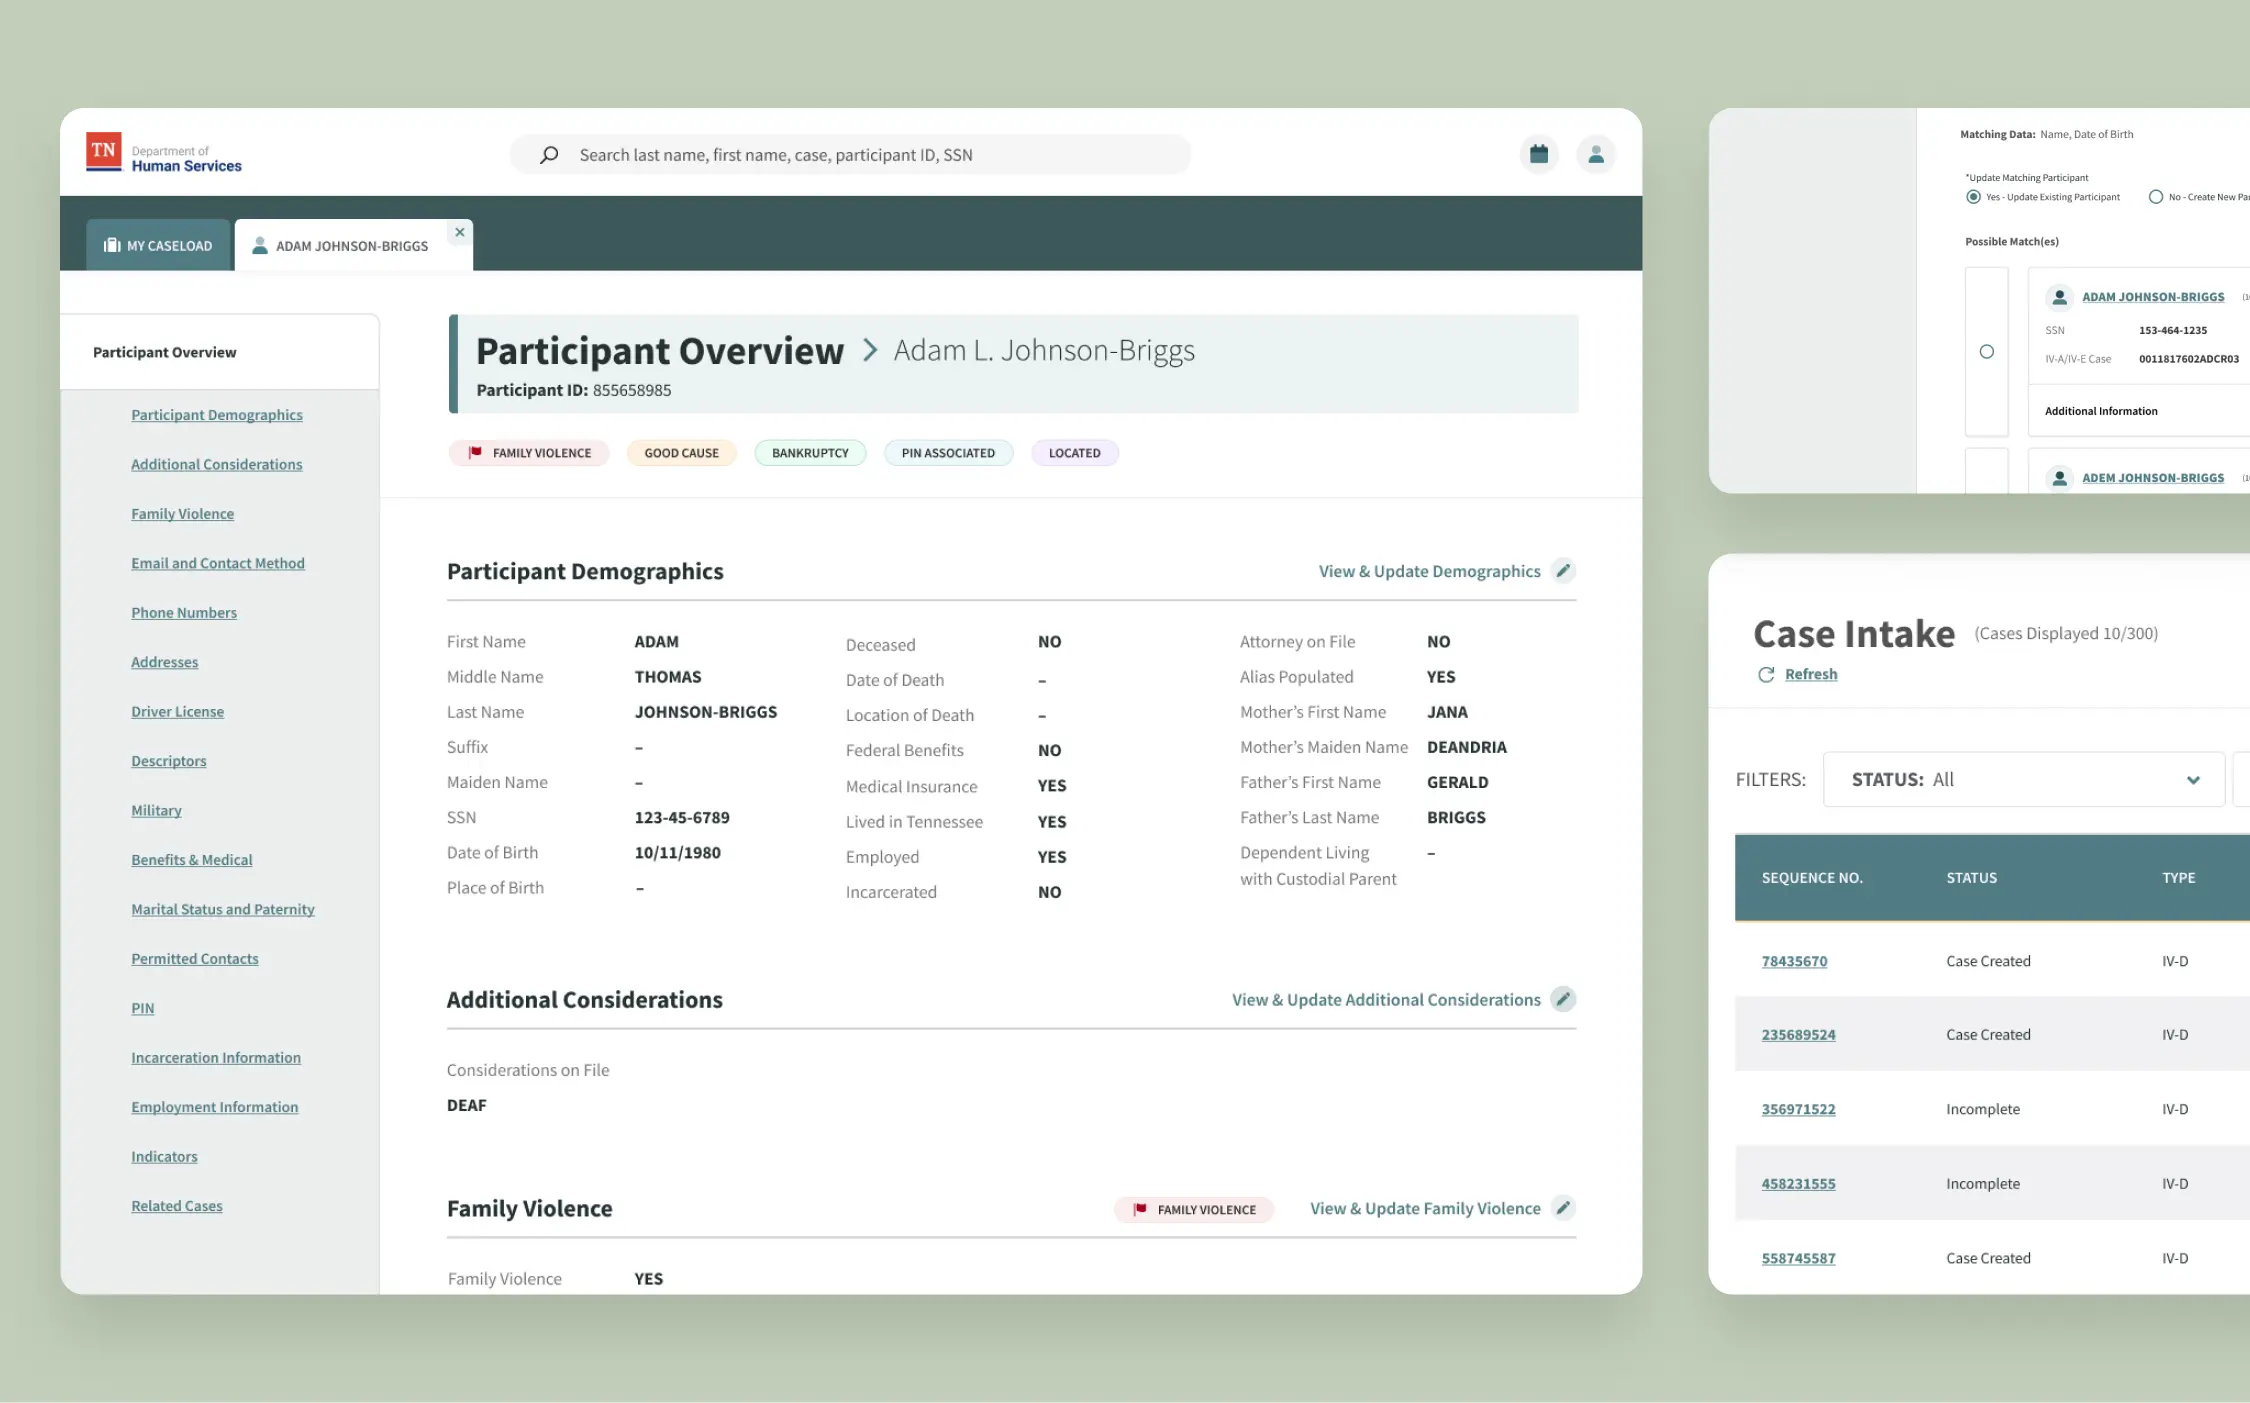The width and height of the screenshot is (2250, 1403).
Task: Click avatar icon next to Adam Johnson-Briggs match
Action: [x=2059, y=297]
